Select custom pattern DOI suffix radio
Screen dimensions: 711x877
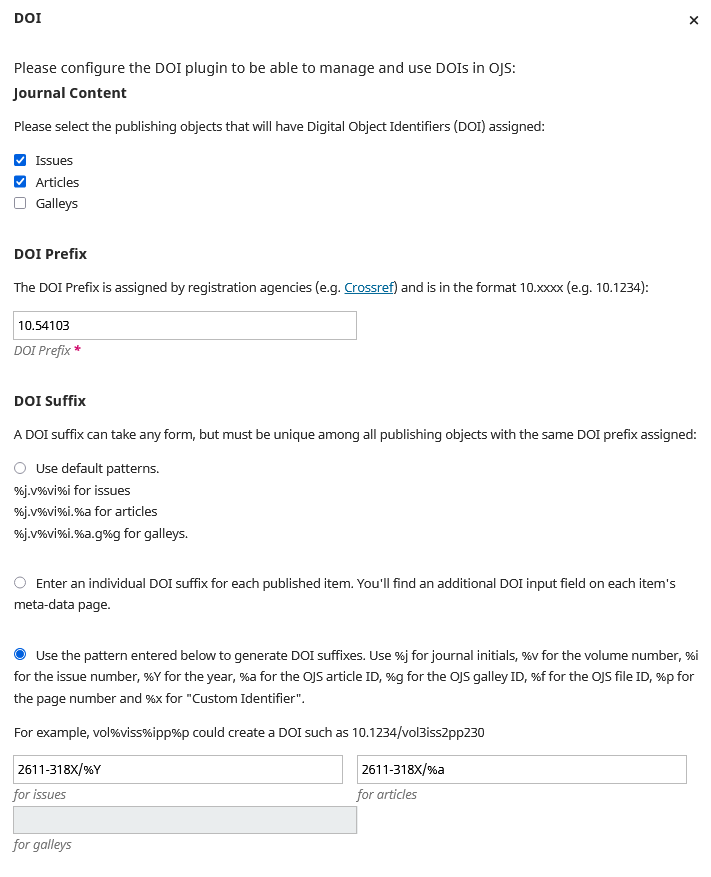pyautogui.click(x=20, y=655)
